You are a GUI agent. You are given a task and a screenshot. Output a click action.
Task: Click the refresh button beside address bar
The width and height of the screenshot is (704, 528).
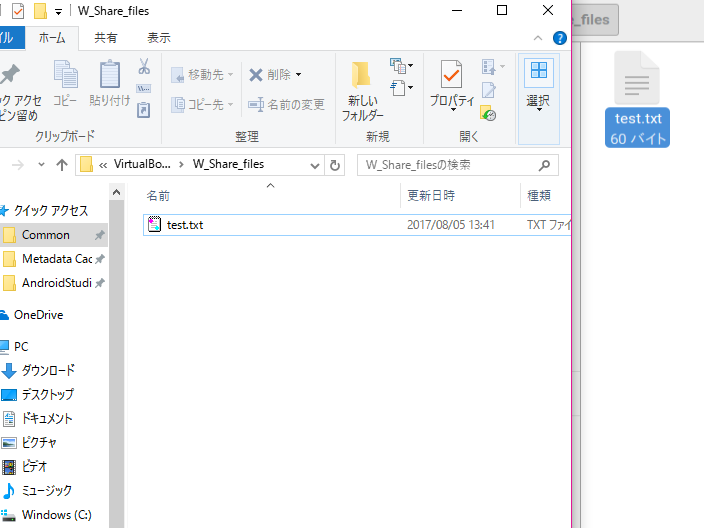[336, 165]
